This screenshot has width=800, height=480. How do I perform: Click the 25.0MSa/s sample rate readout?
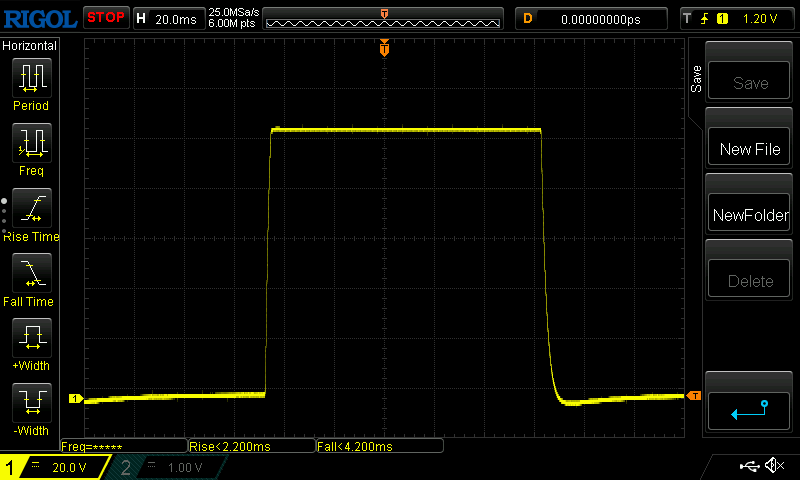point(234,12)
